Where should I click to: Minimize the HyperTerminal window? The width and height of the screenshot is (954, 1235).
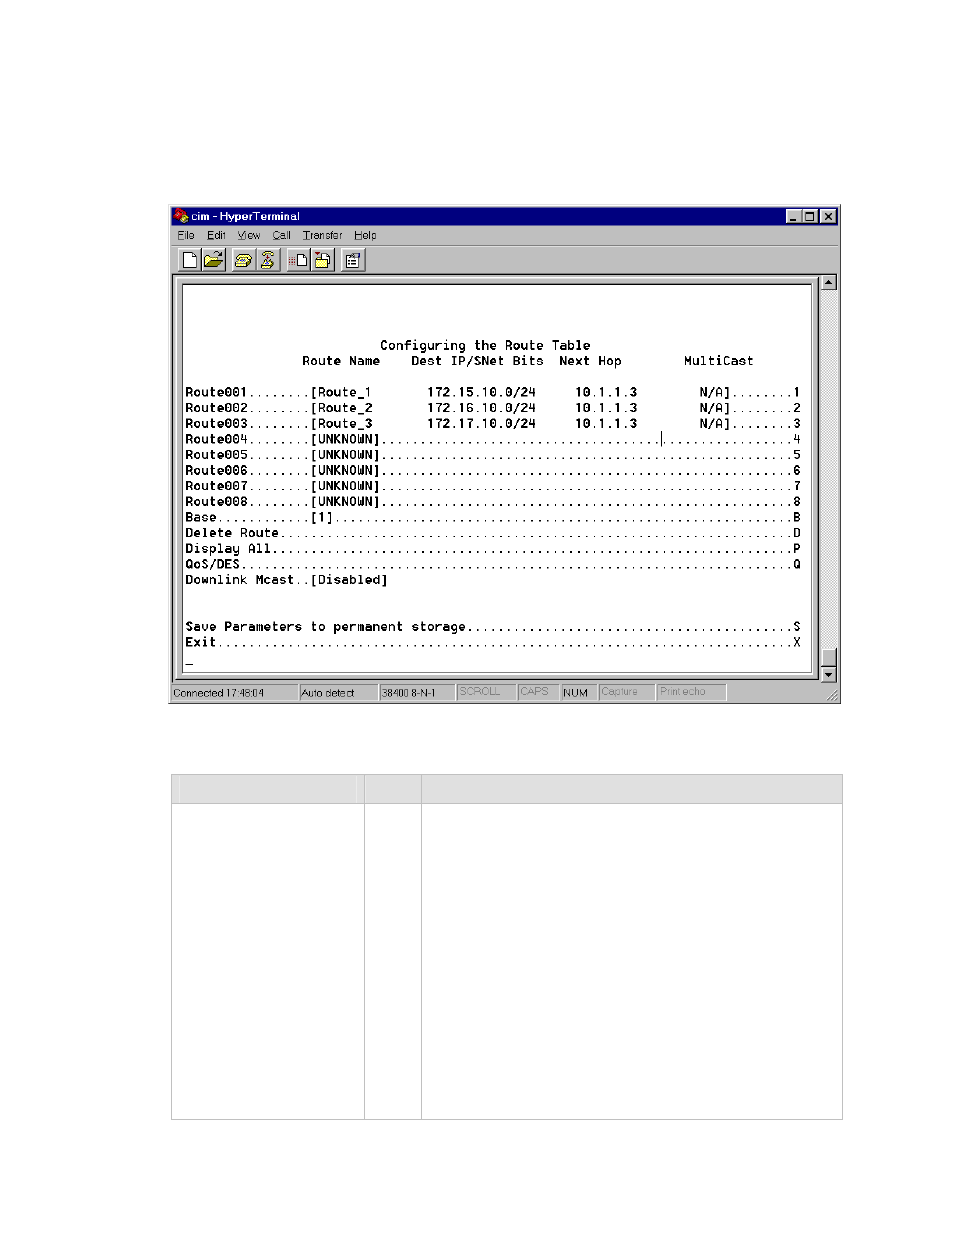pyautogui.click(x=793, y=216)
